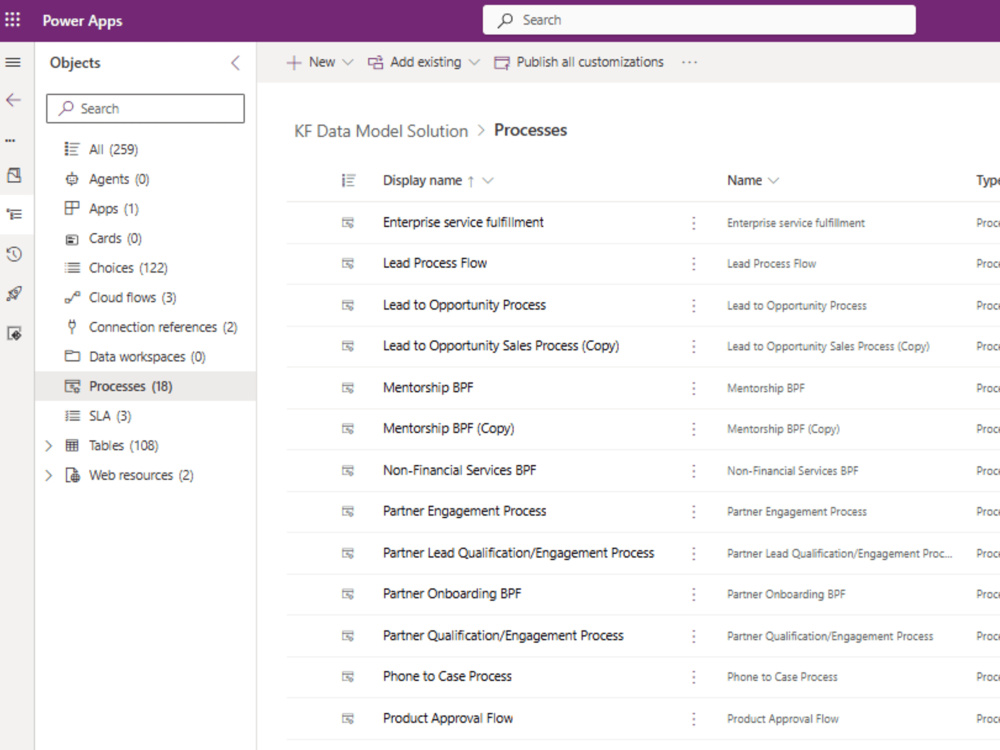This screenshot has width=1000, height=750.
Task: Open the History icon in left rail
Action: point(14,254)
